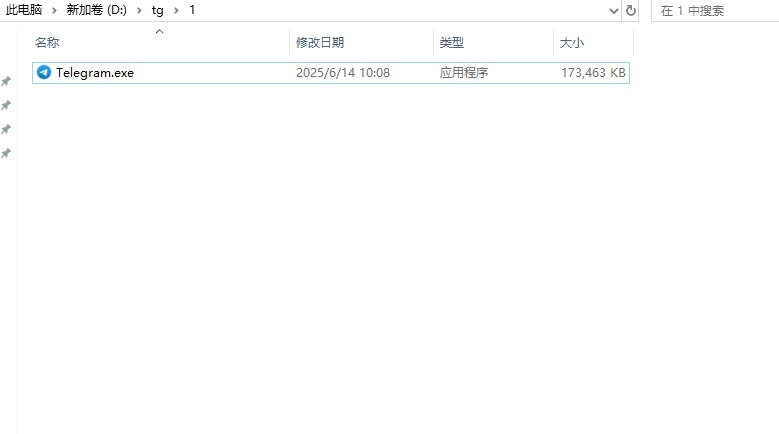Expand the chevron after tg breadcrumb

(x=176, y=10)
